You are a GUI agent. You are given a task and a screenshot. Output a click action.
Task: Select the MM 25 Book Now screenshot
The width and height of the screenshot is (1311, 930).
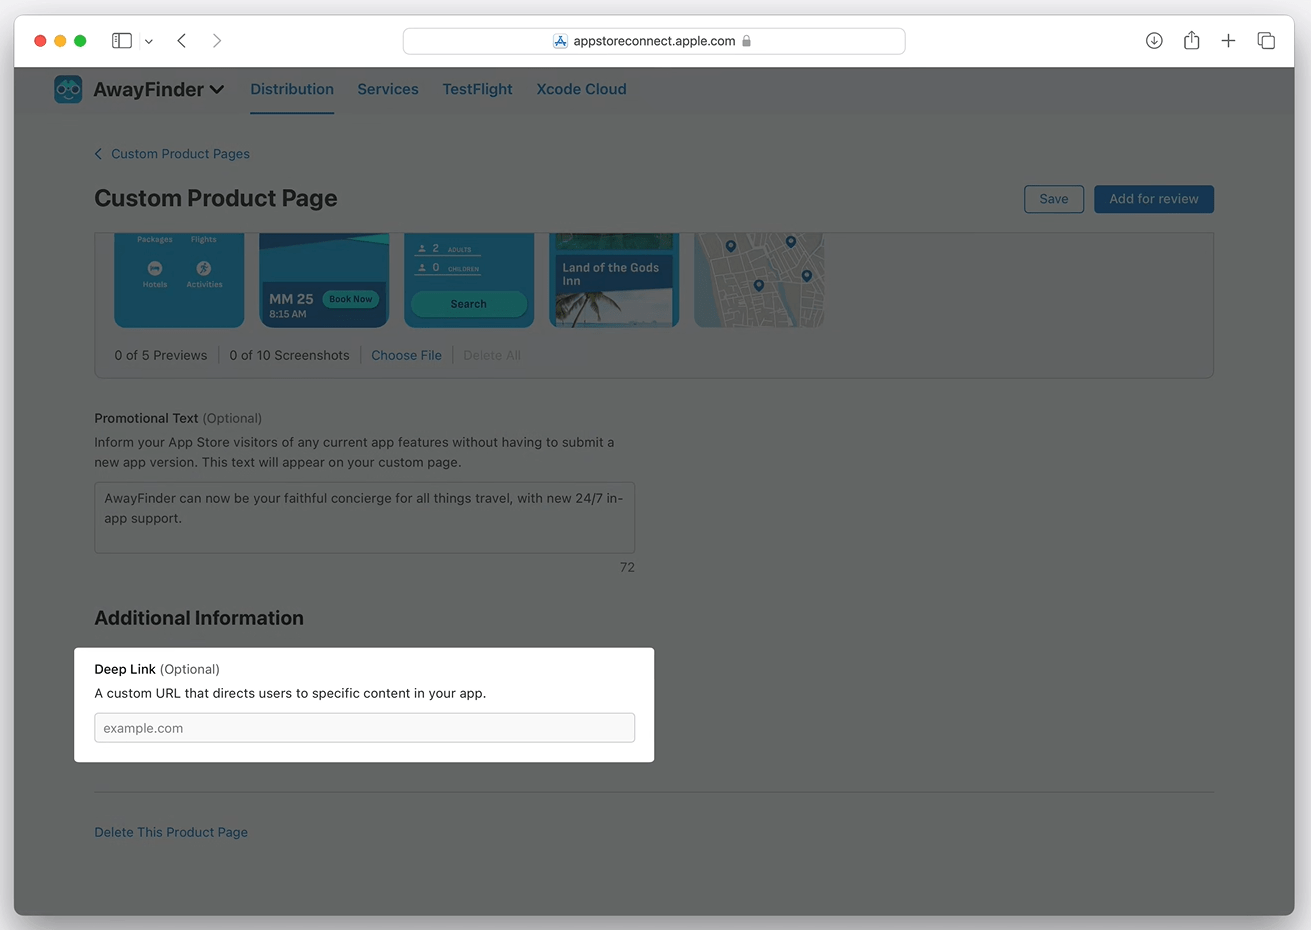click(324, 280)
